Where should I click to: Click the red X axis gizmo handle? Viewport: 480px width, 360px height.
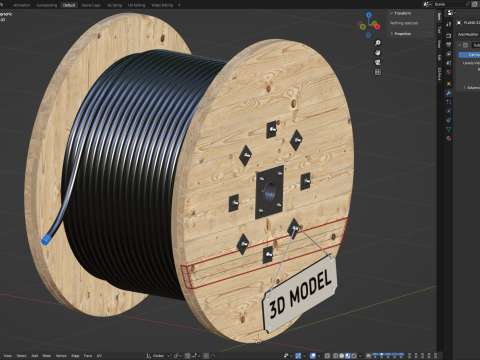pos(377,26)
